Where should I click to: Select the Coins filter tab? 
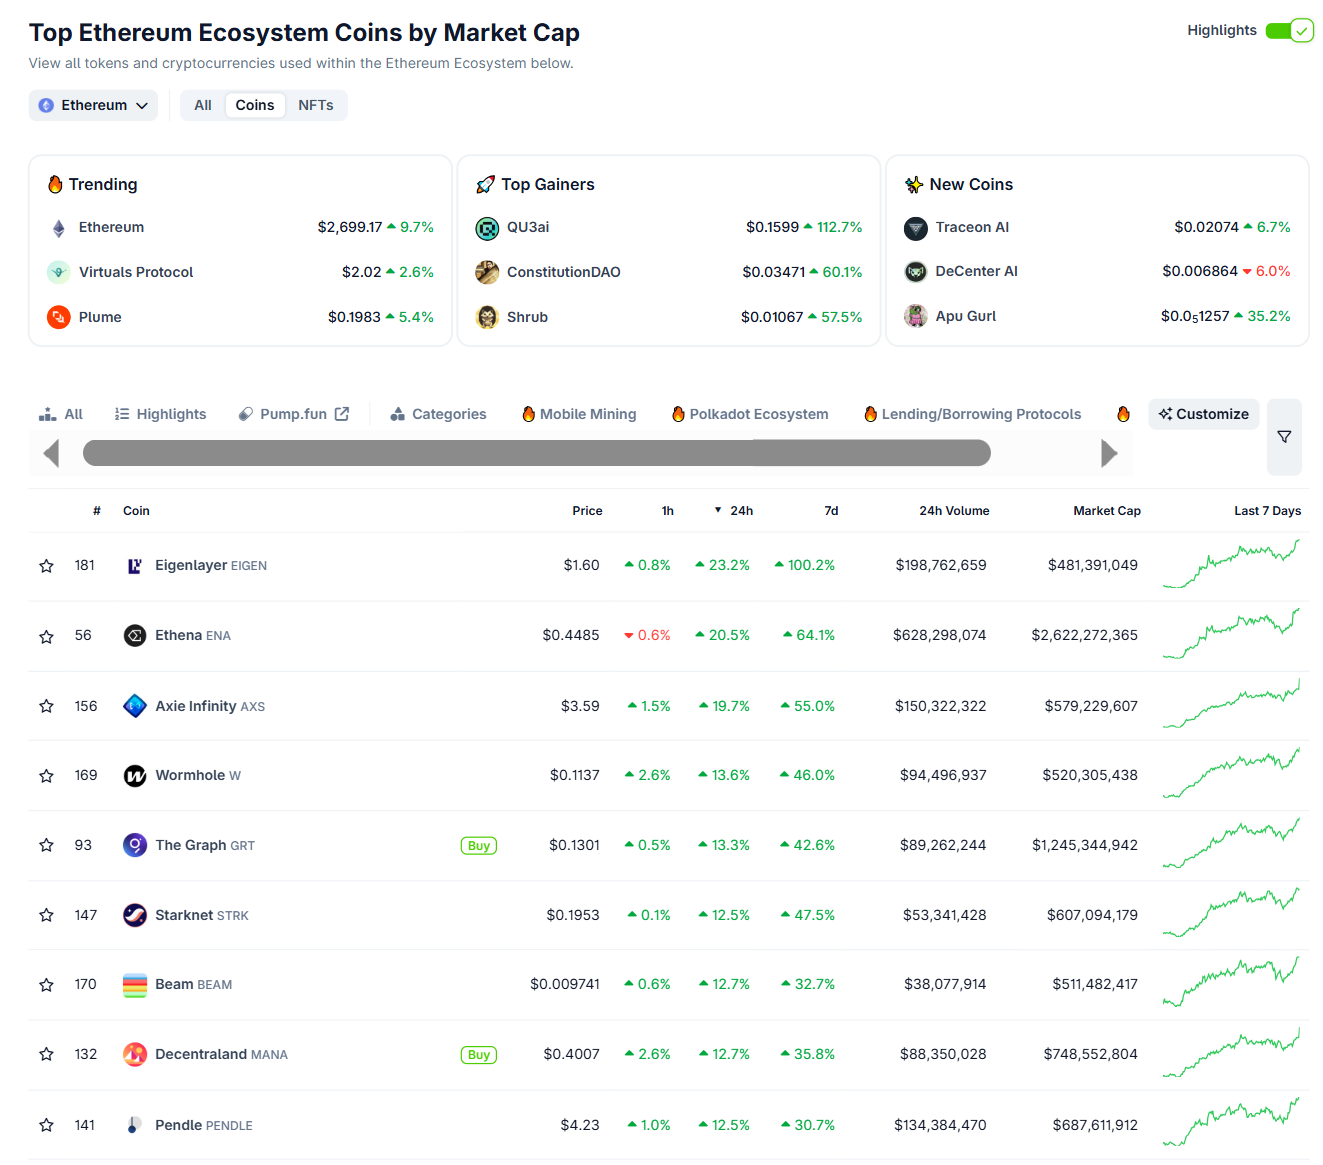click(255, 105)
